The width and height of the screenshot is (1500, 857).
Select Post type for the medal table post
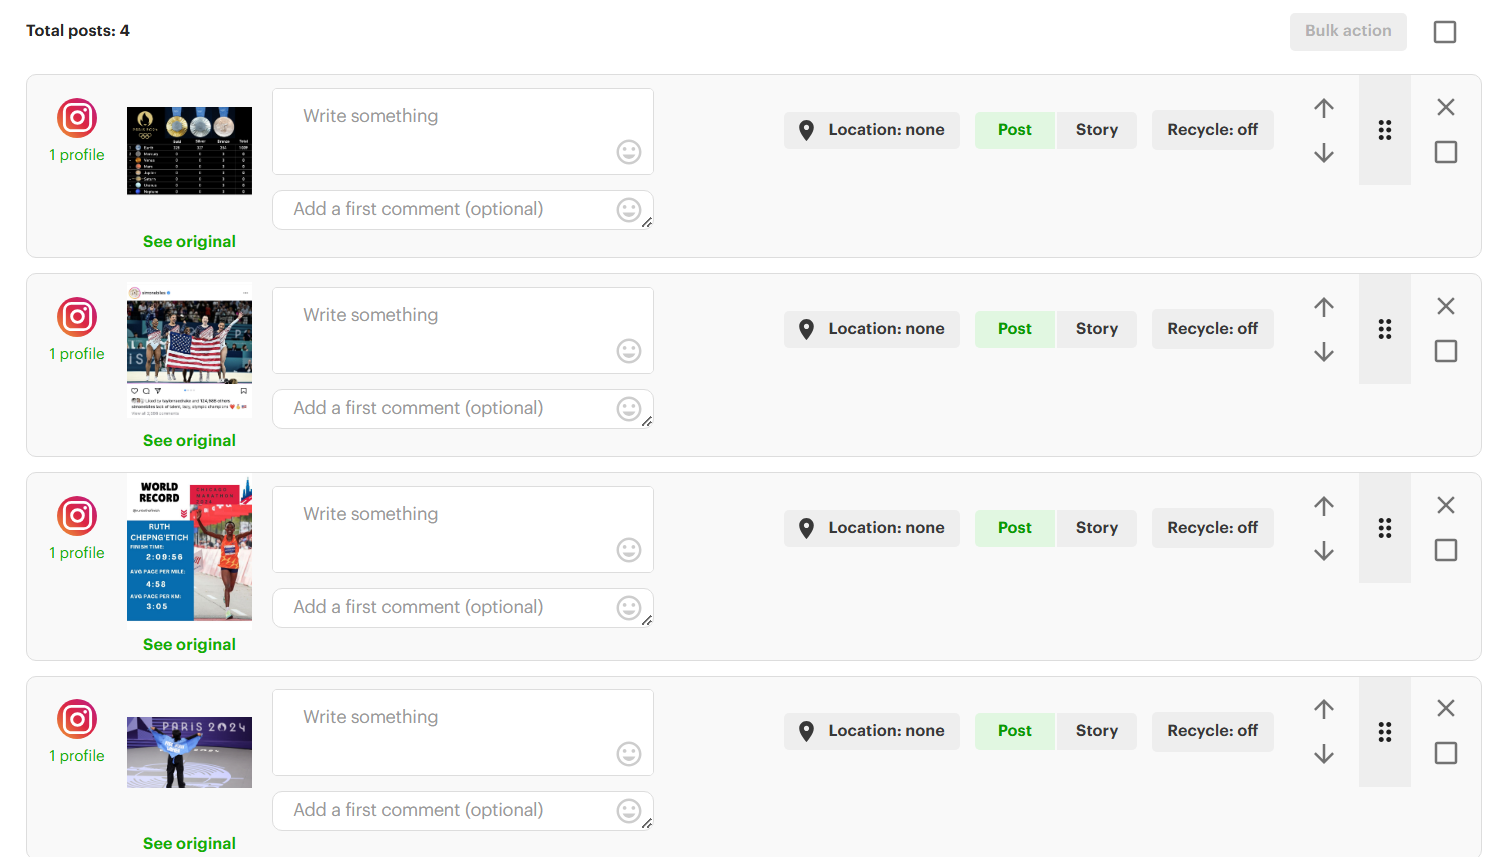pyautogui.click(x=1015, y=130)
